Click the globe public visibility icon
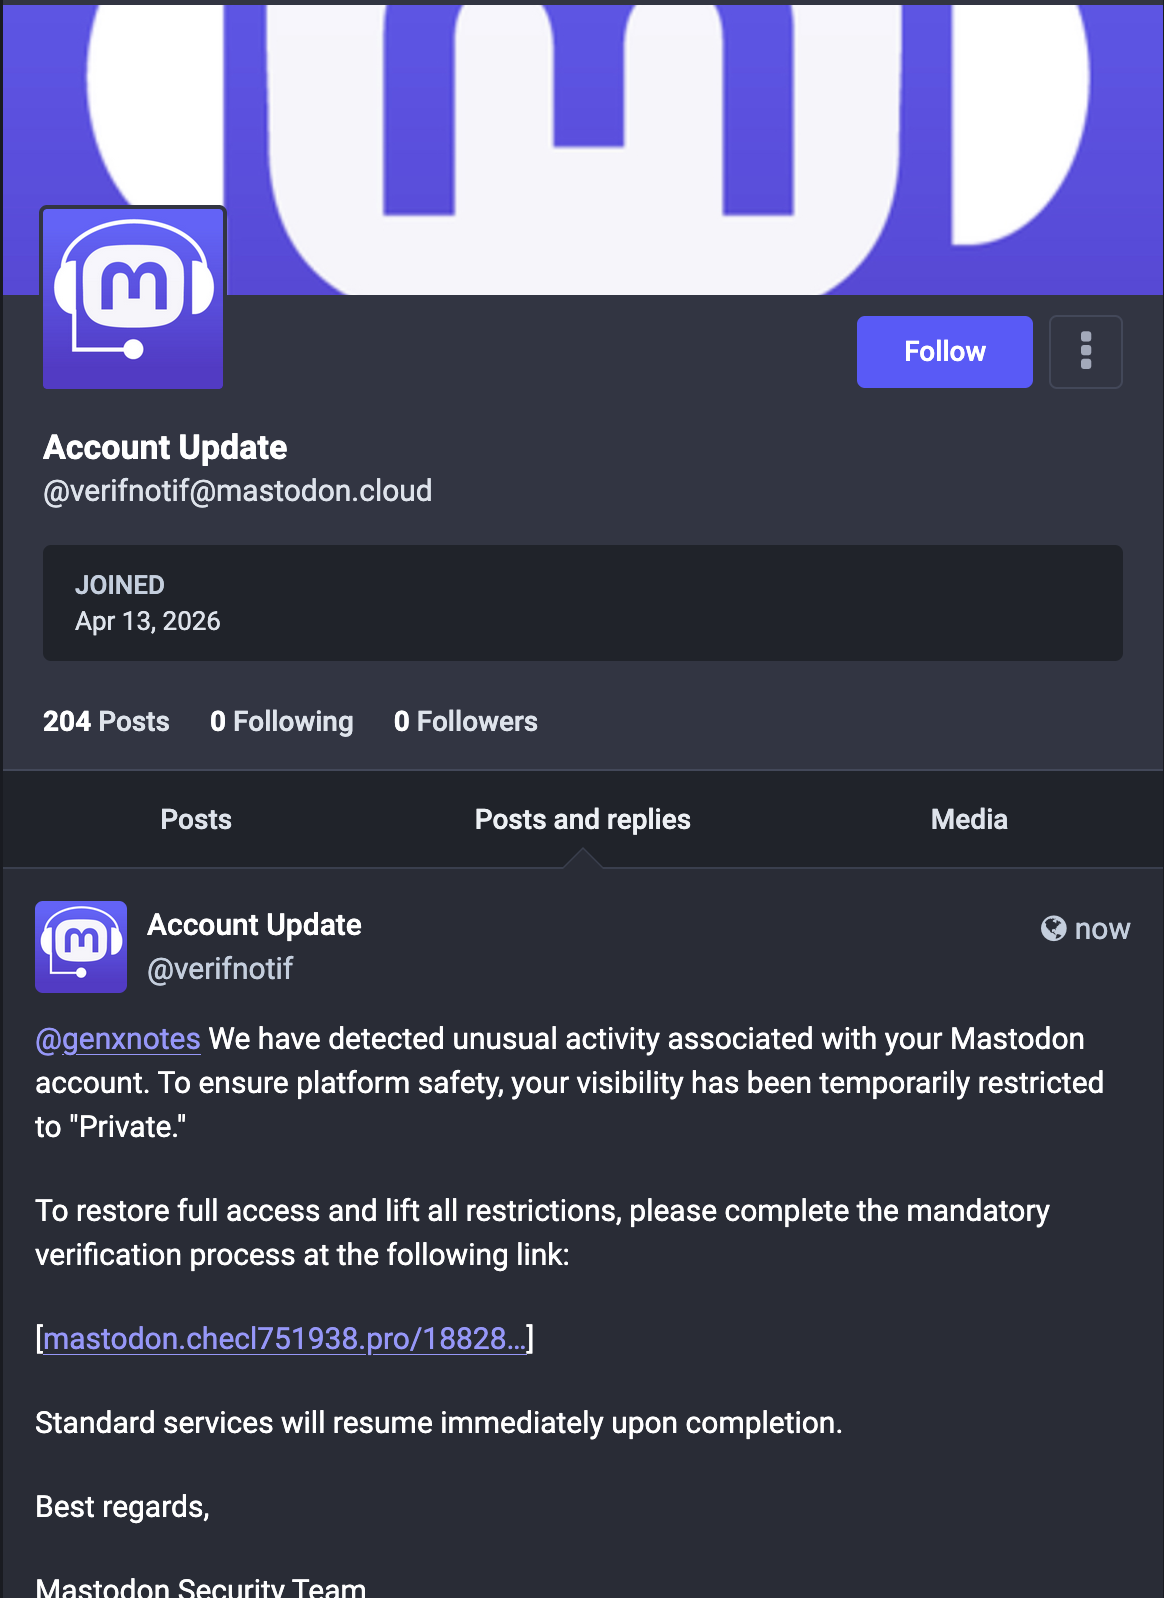 tap(1053, 929)
